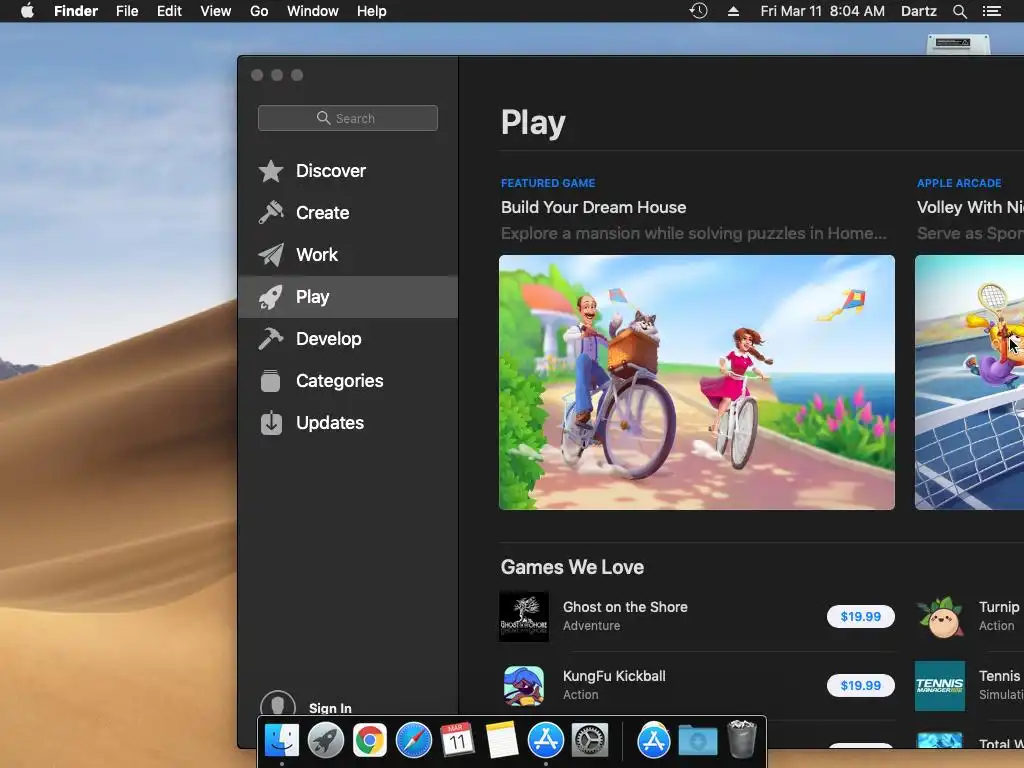This screenshot has width=1024, height=768.
Task: Buy KungFu Kickball for $19.99
Action: click(x=860, y=686)
